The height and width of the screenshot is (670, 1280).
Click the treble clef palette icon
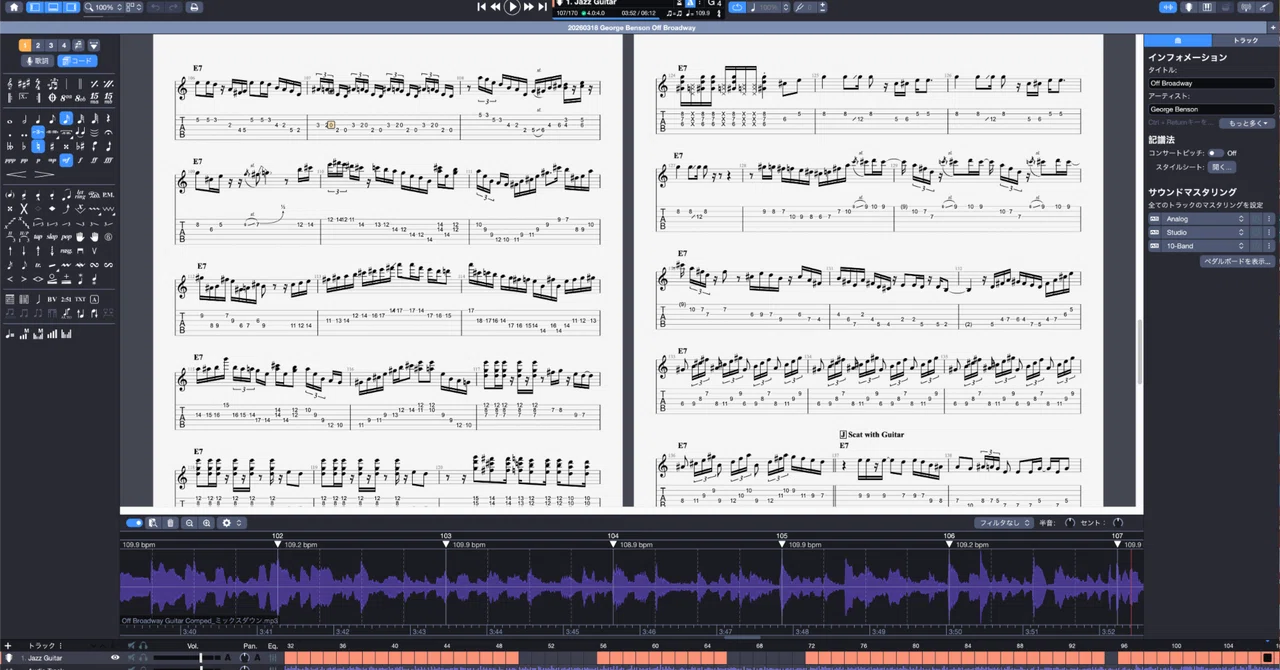(10, 84)
